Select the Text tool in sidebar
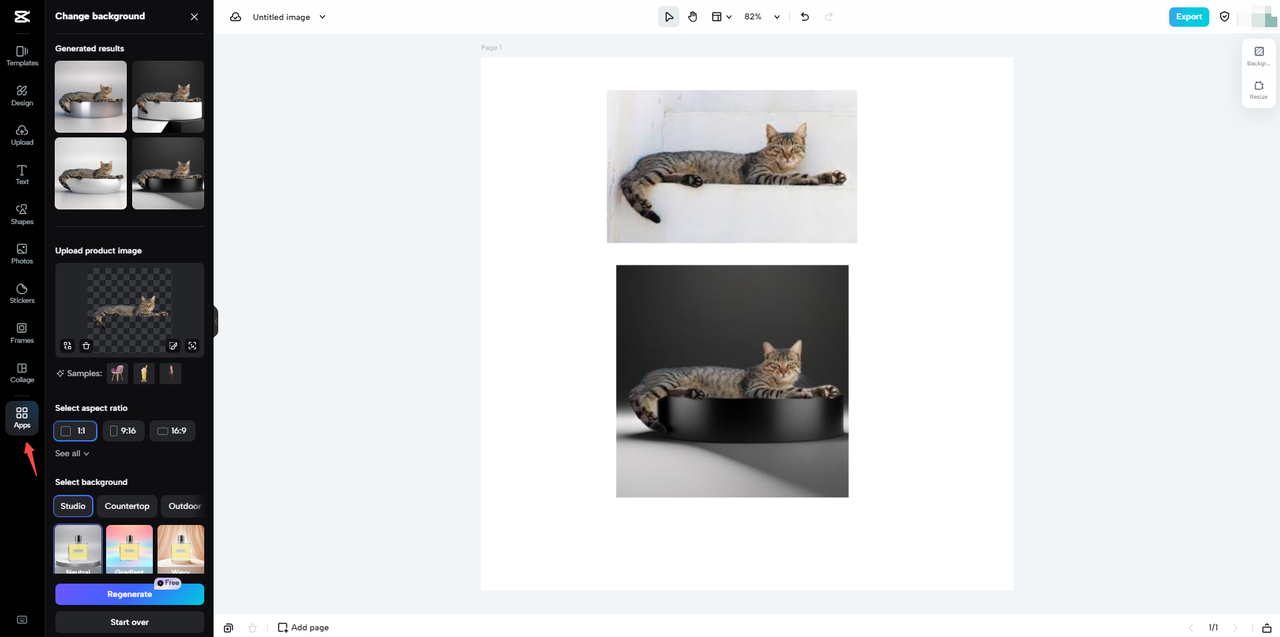The width and height of the screenshot is (1280, 637). coord(22,175)
